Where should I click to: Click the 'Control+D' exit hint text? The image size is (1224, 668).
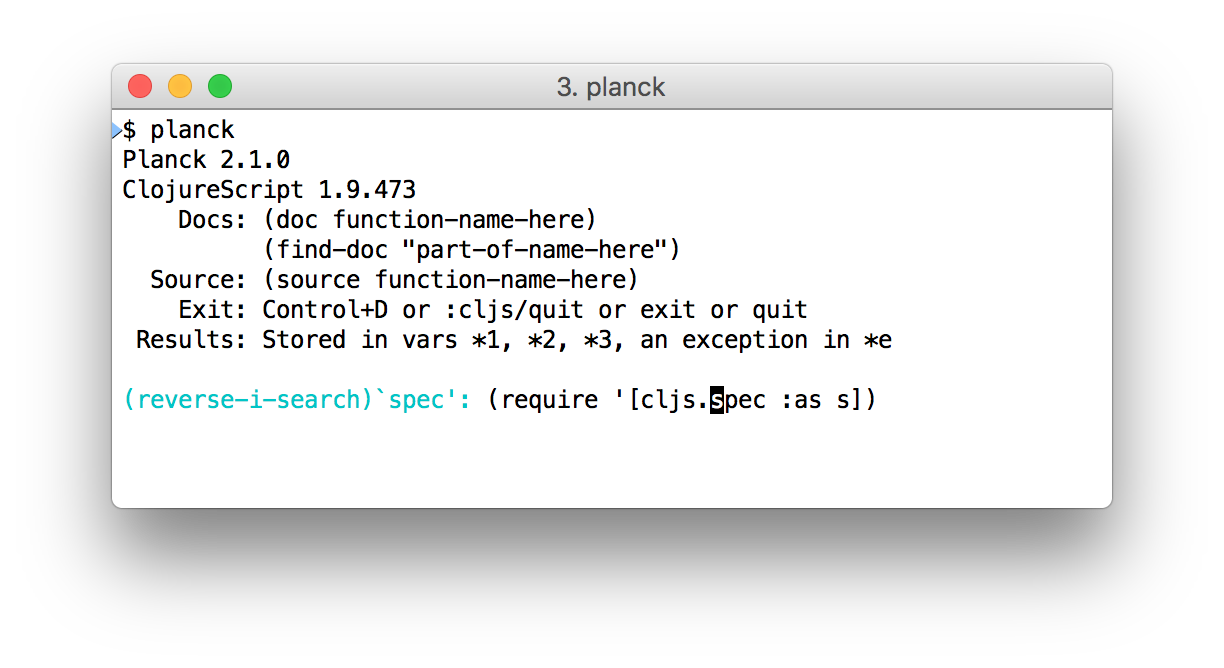[x=326, y=310]
